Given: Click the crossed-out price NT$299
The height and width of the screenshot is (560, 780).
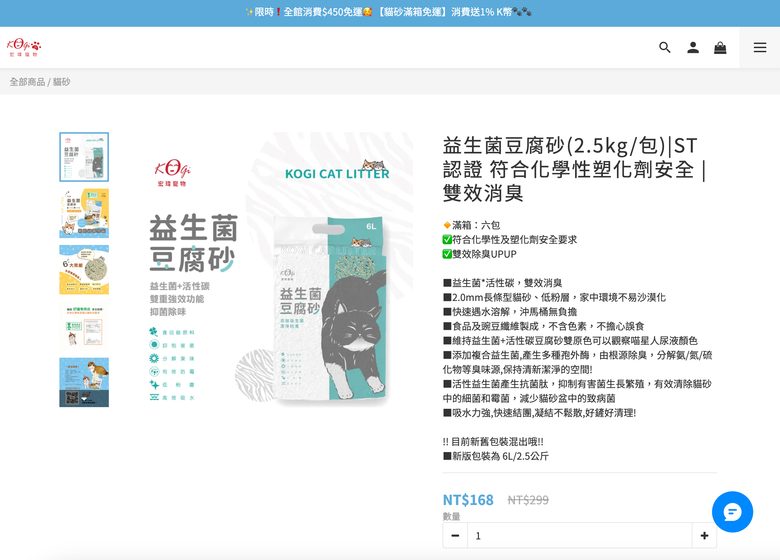Looking at the screenshot, I should (x=528, y=500).
